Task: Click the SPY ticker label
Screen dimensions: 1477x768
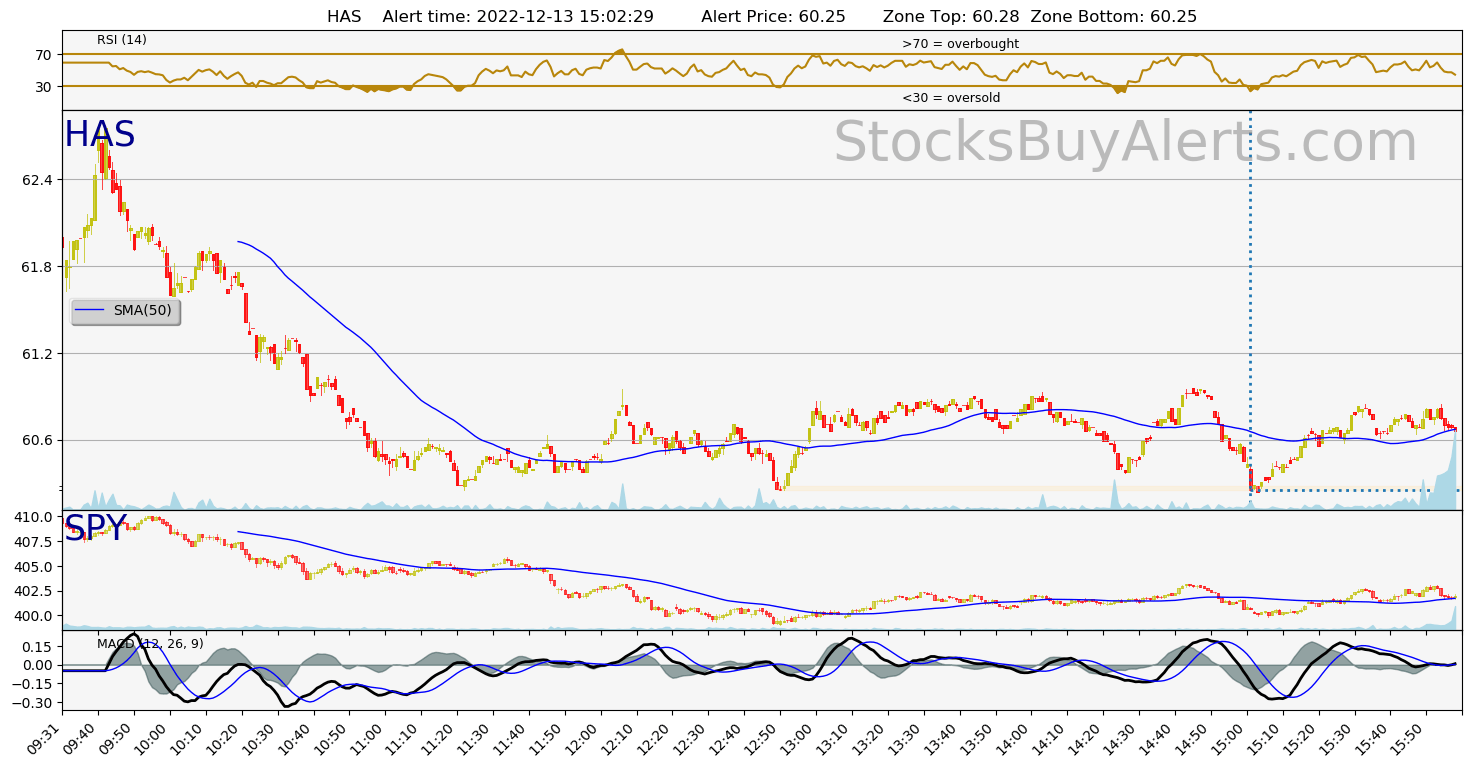Action: (x=96, y=529)
